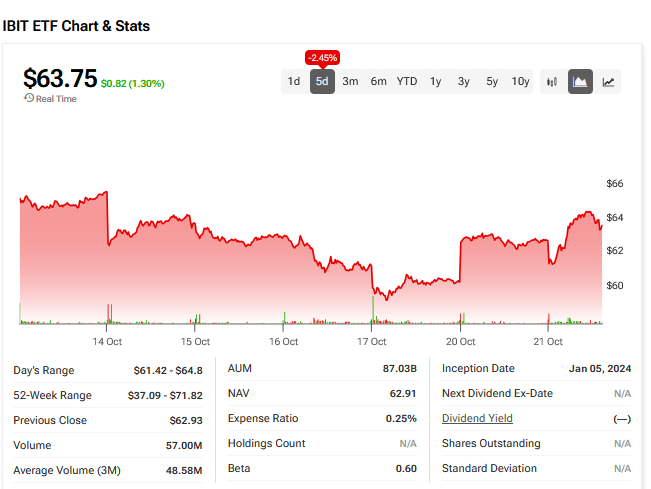Click the 14 Oct date marker
The image size is (651, 489).
coord(107,341)
